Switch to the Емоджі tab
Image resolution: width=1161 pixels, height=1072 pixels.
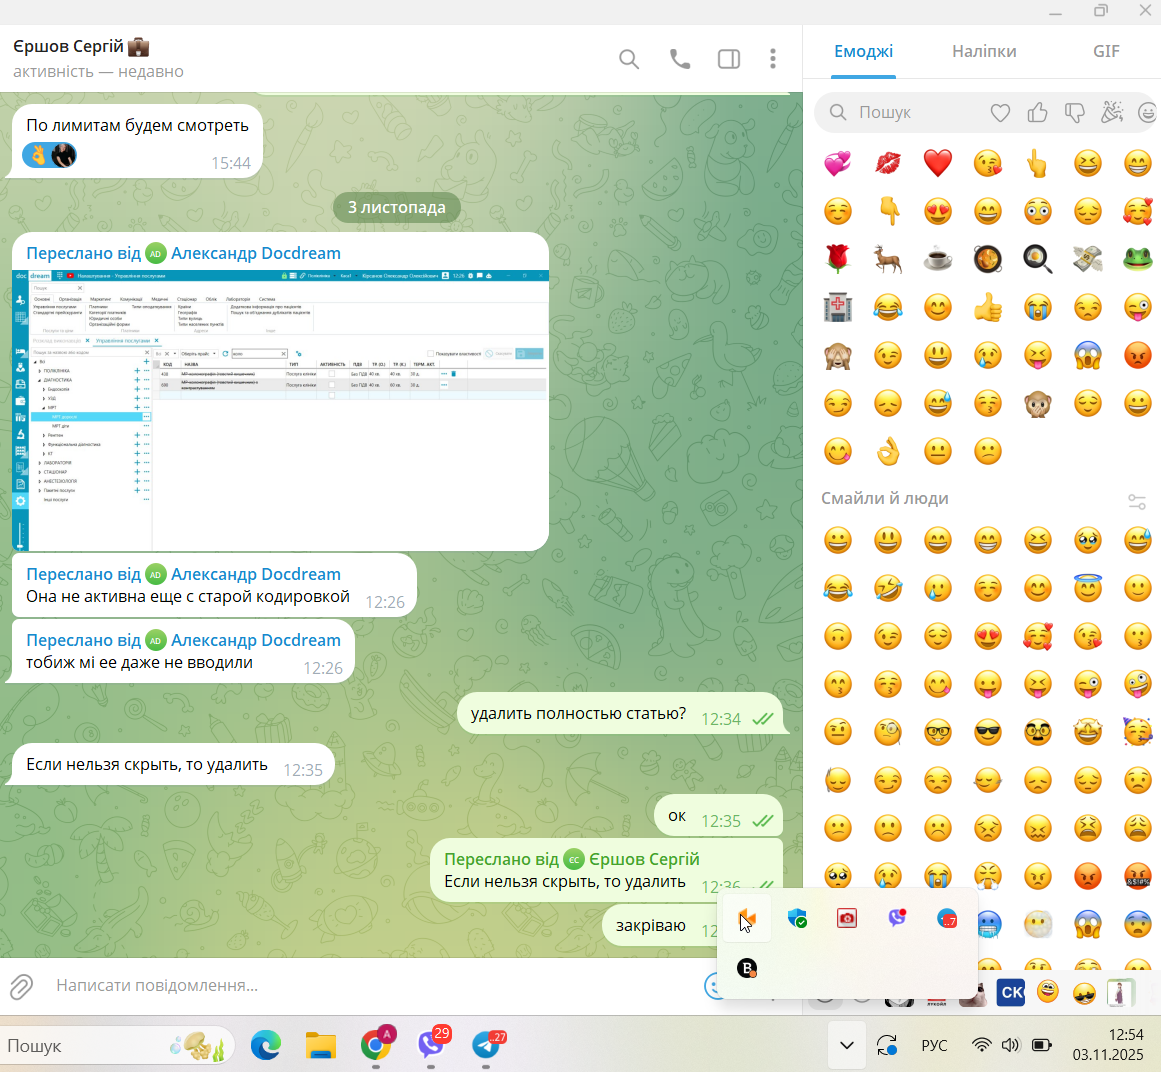(863, 52)
